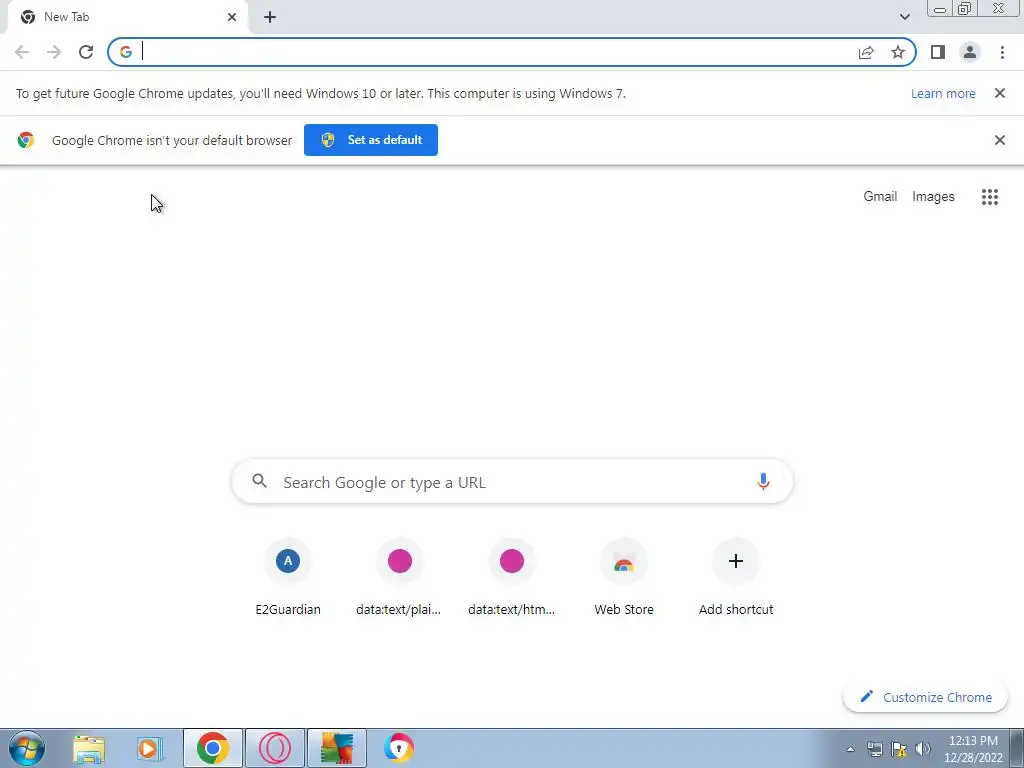This screenshot has width=1024, height=768.
Task: Open the data:text/plai... shortcut
Action: 399,577
